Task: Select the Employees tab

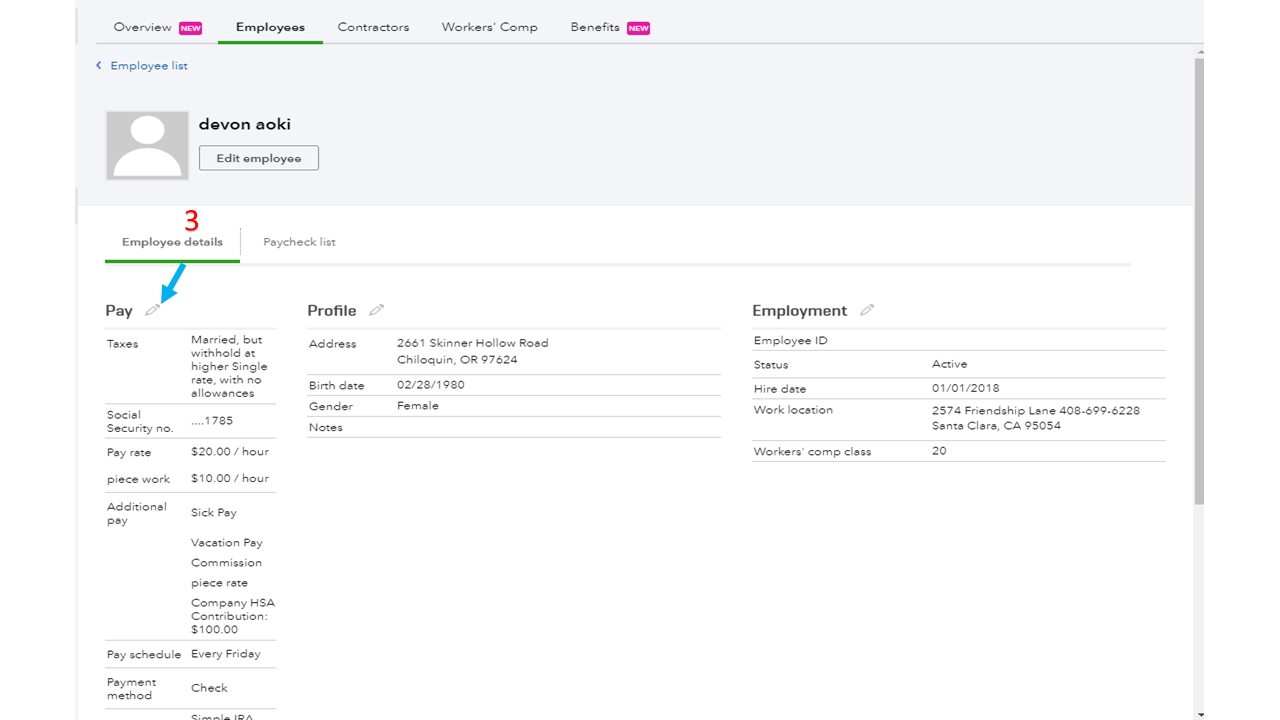Action: (270, 27)
